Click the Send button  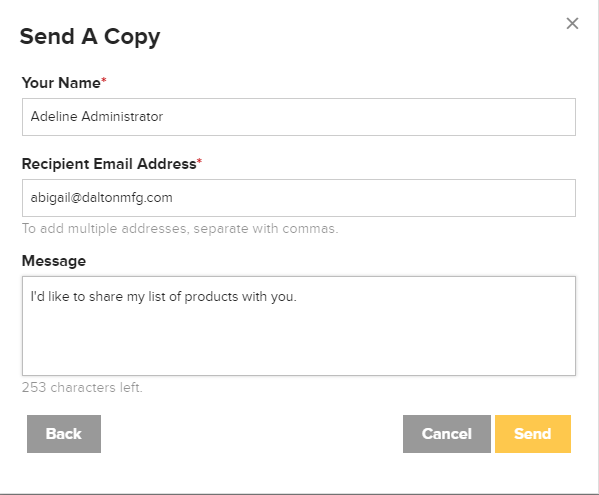tap(533, 434)
